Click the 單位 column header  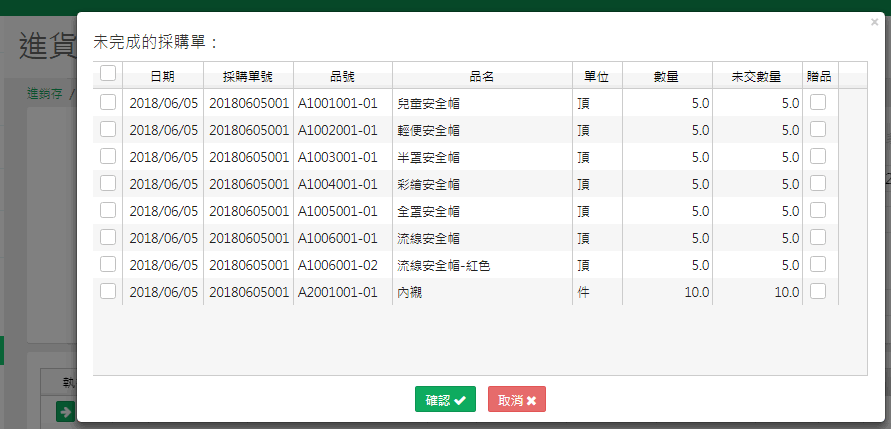(x=597, y=77)
